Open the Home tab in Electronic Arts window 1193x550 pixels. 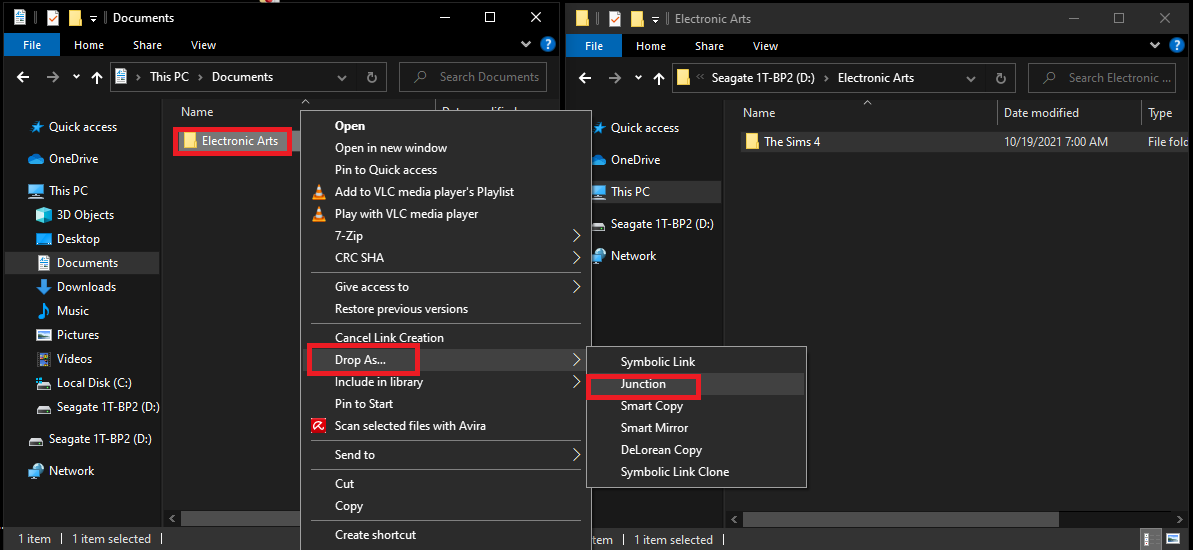pyautogui.click(x=651, y=46)
